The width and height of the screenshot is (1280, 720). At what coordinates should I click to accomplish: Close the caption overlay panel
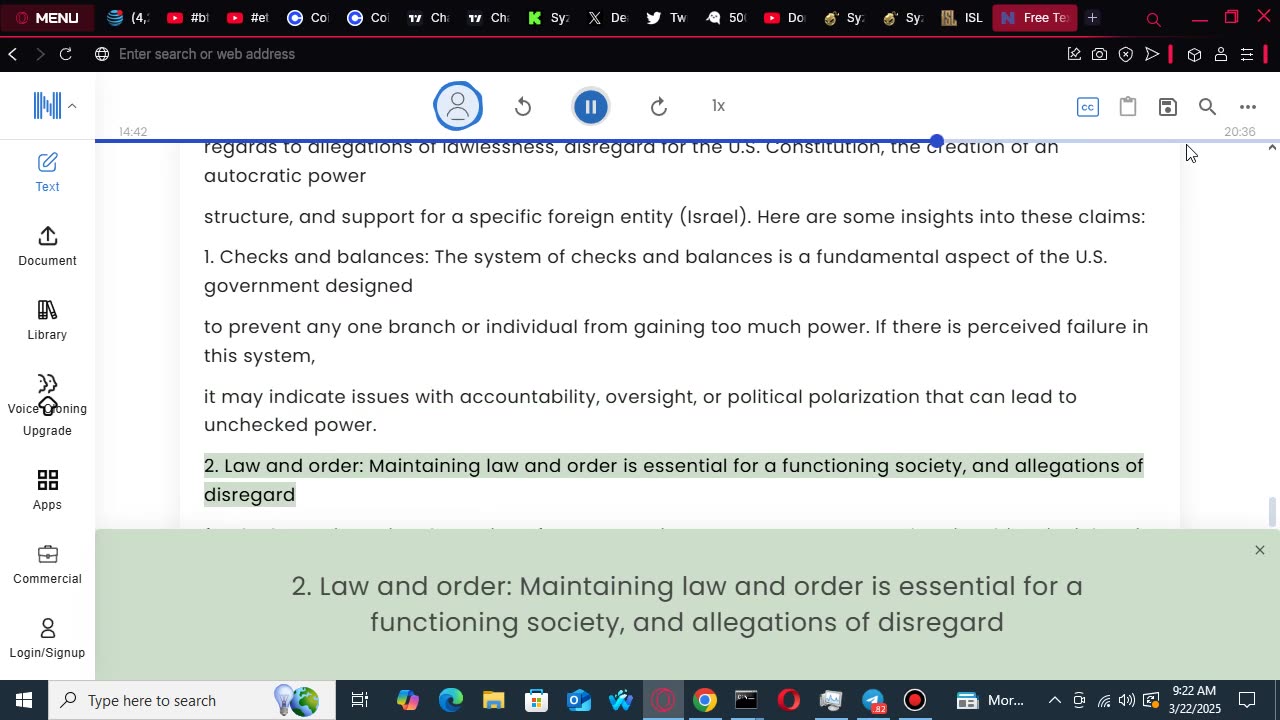pyautogui.click(x=1260, y=550)
